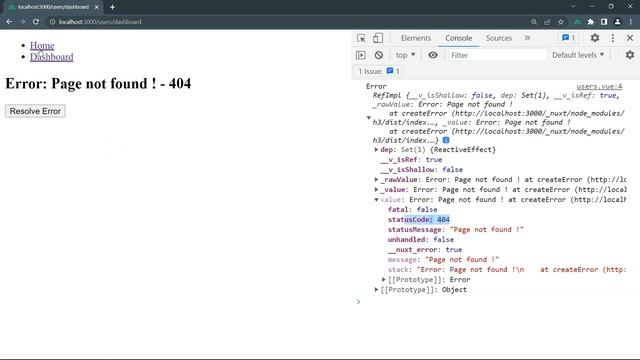This screenshot has width=640, height=360.
Task: Follow the Home link
Action: pyautogui.click(x=42, y=45)
